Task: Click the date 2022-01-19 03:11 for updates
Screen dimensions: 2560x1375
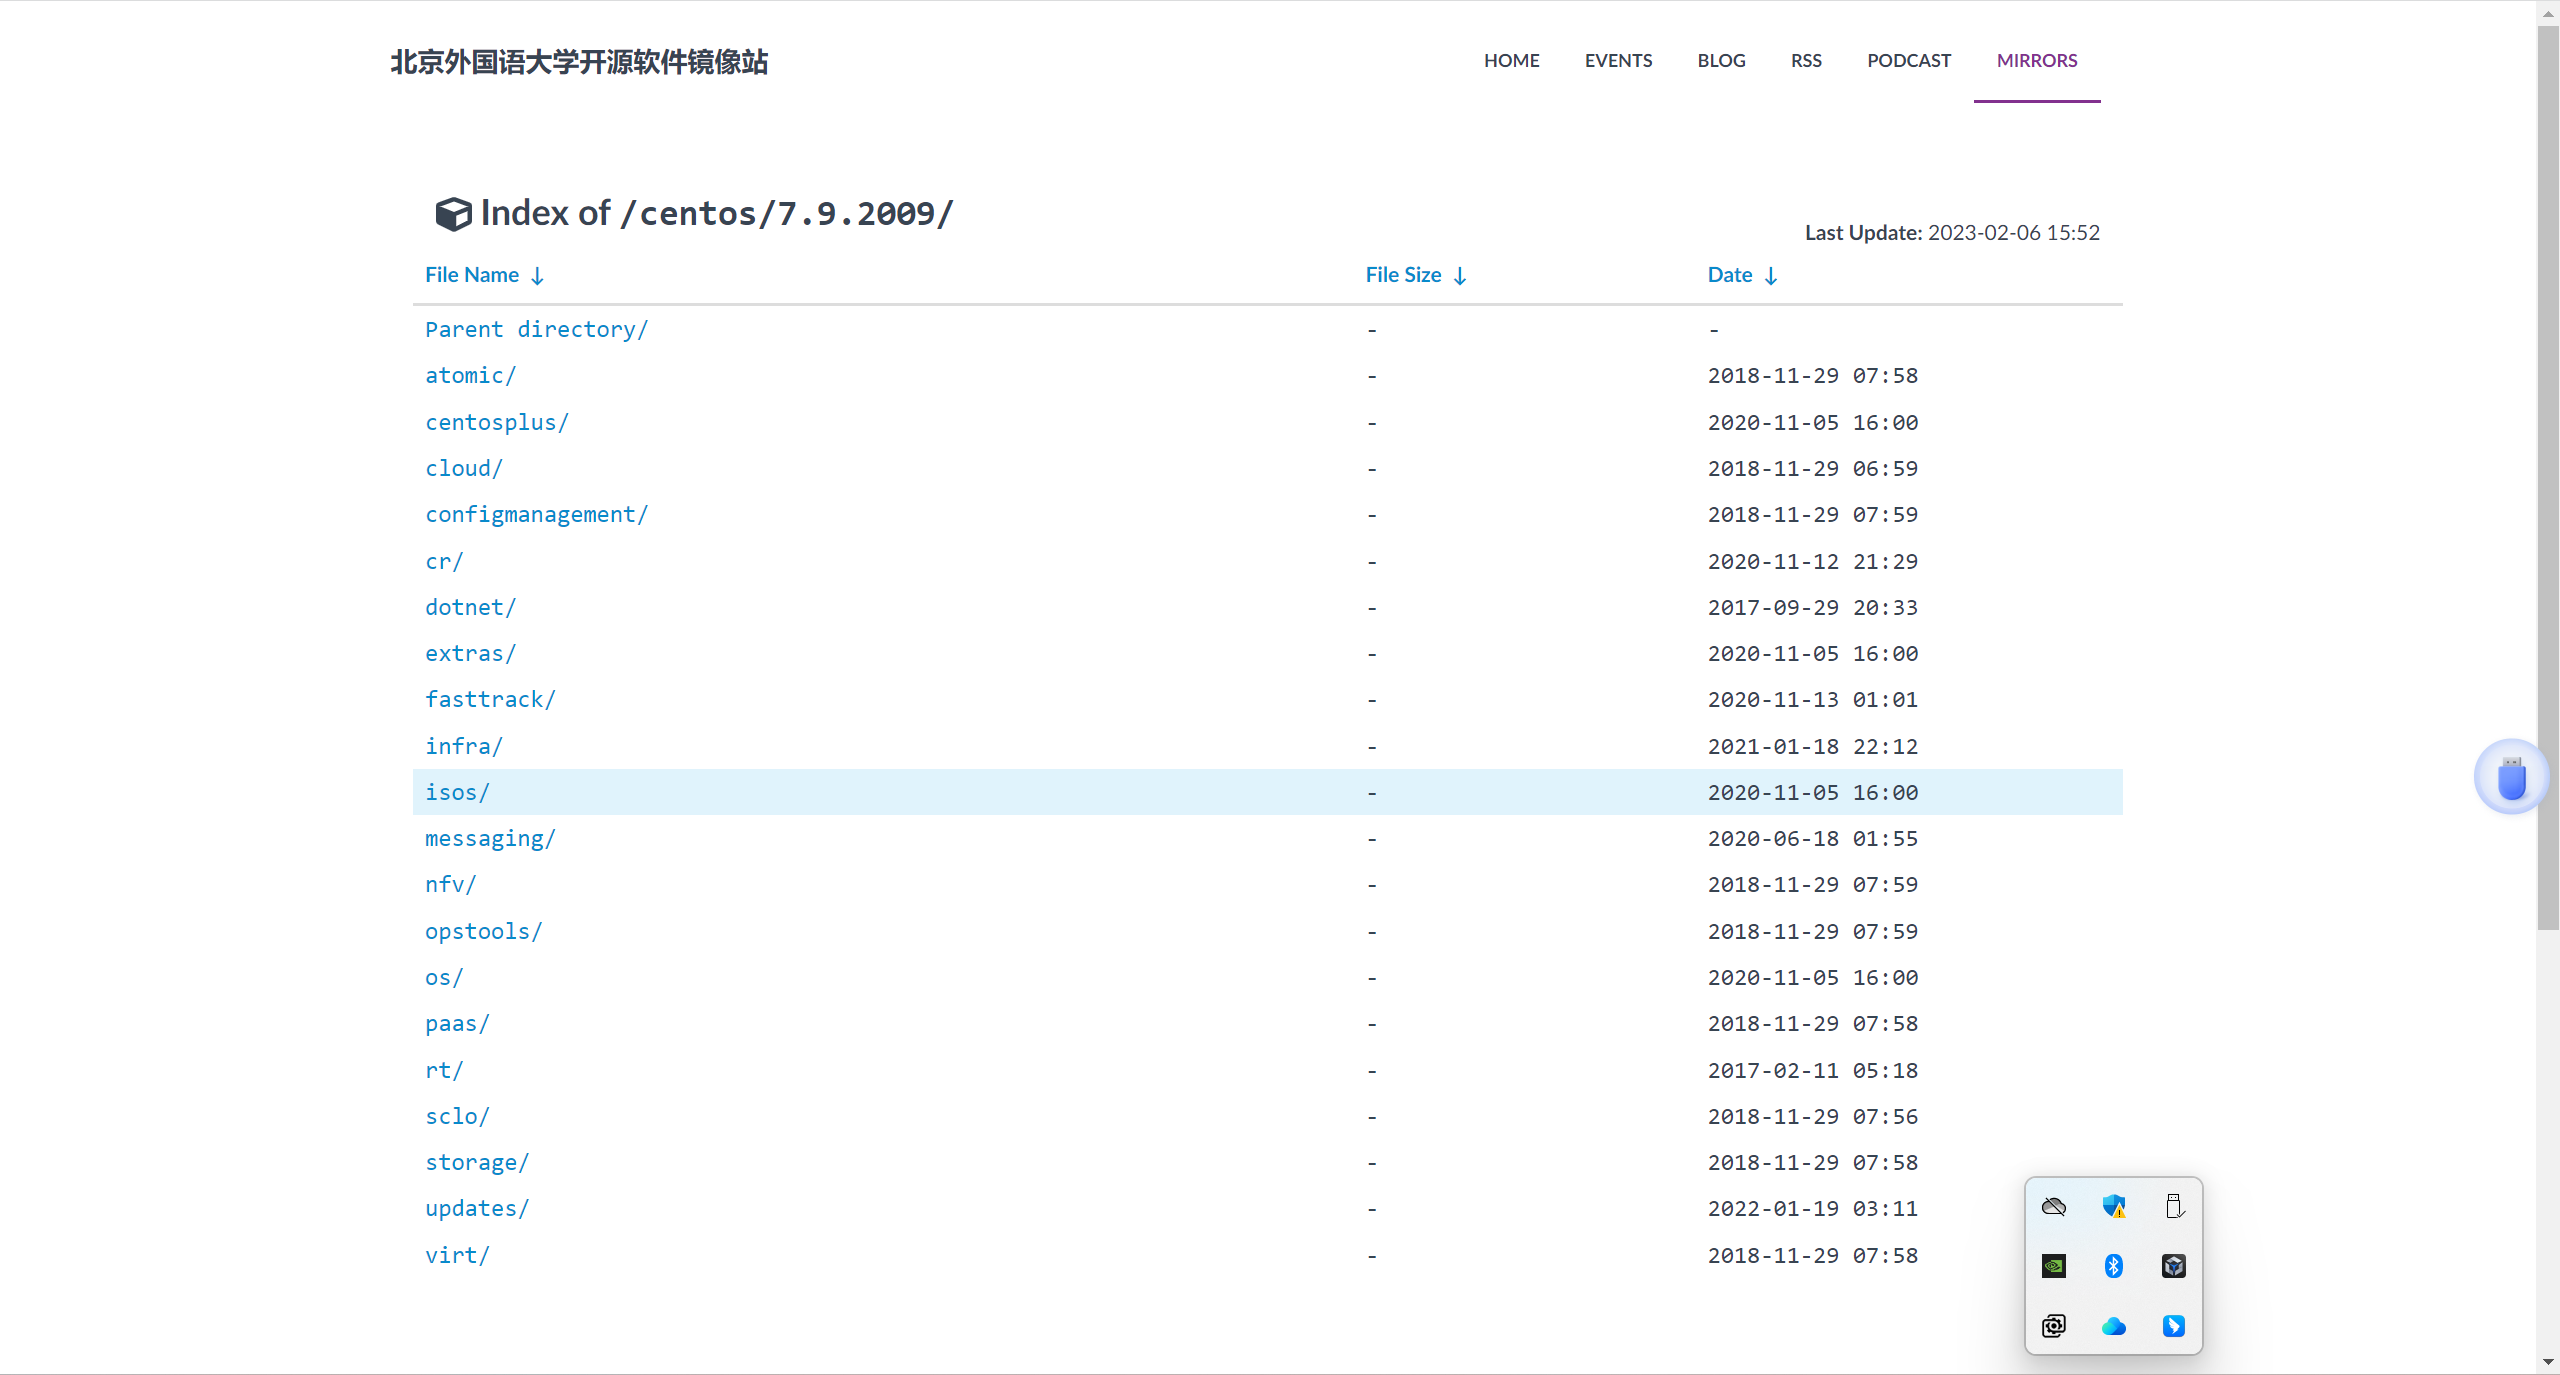Action: [1813, 1208]
